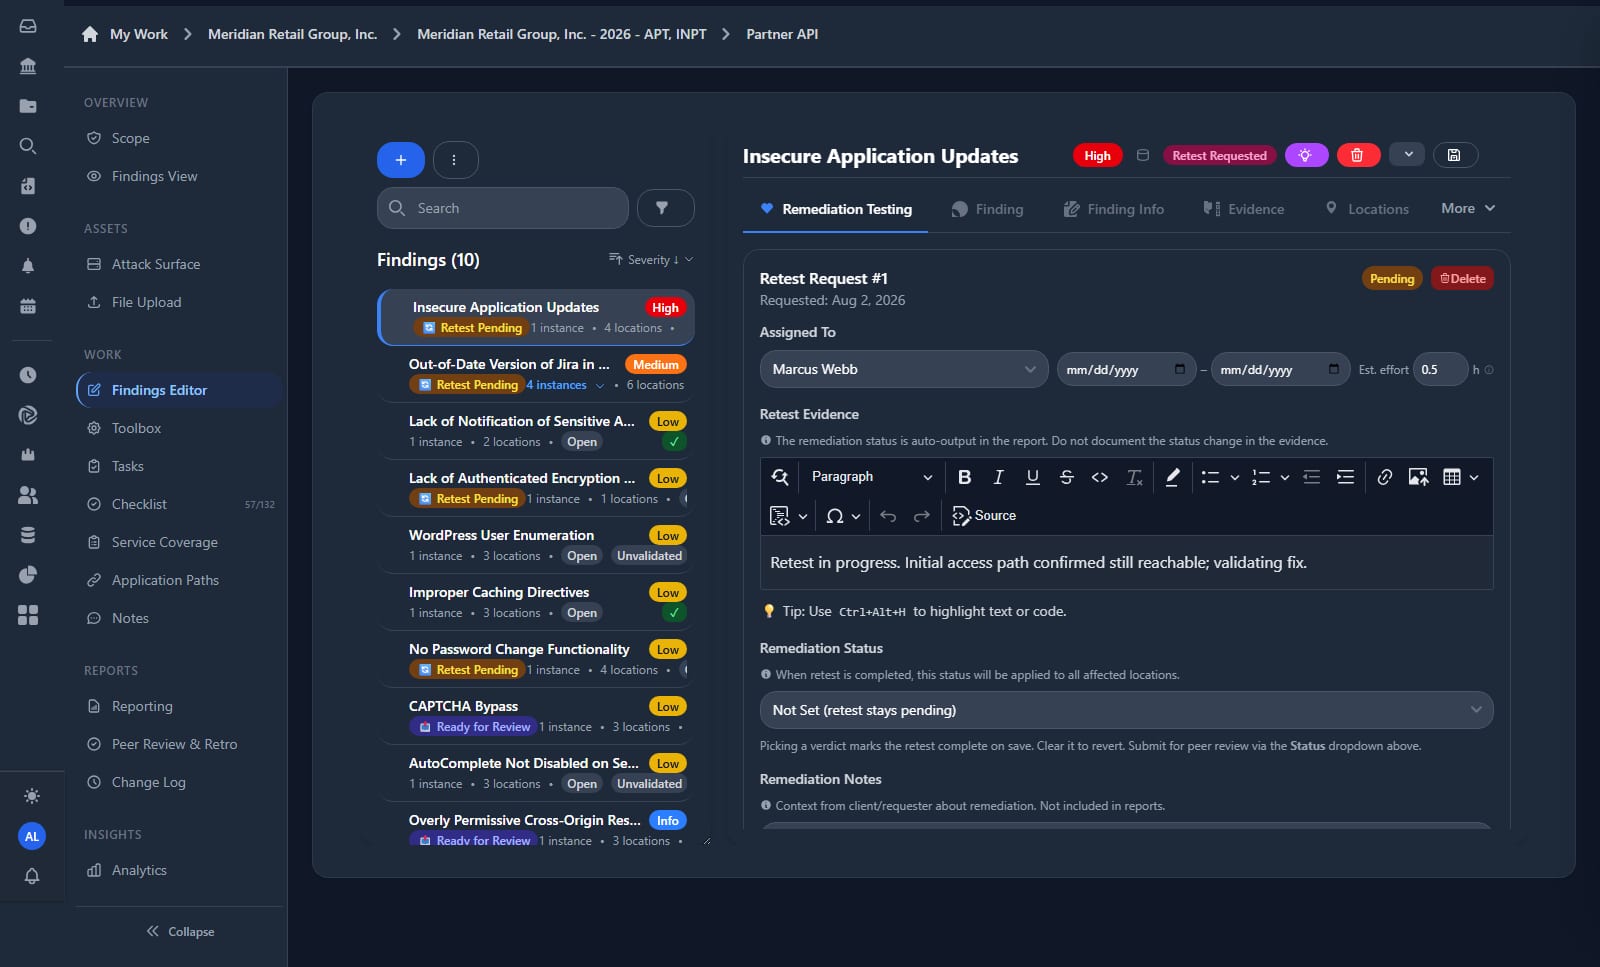1600x967 pixels.
Task: Open the inbox icon in left rail
Action: tap(28, 26)
